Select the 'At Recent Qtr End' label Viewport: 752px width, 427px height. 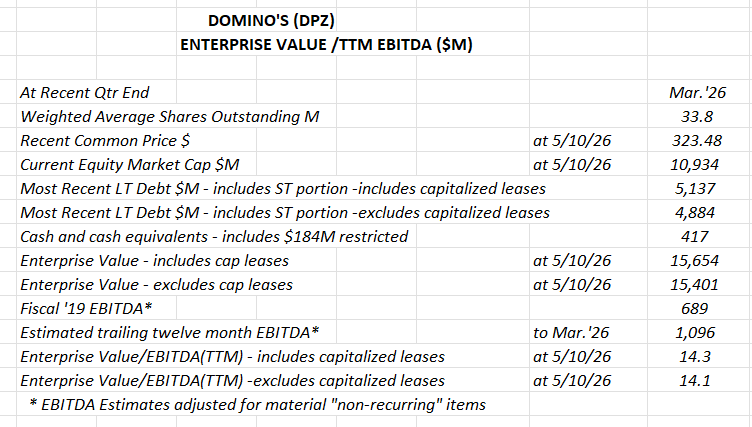point(85,93)
